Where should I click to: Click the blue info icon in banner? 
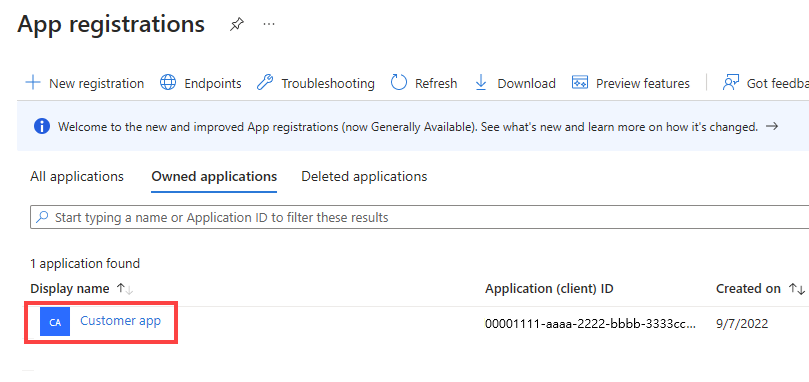click(x=42, y=126)
